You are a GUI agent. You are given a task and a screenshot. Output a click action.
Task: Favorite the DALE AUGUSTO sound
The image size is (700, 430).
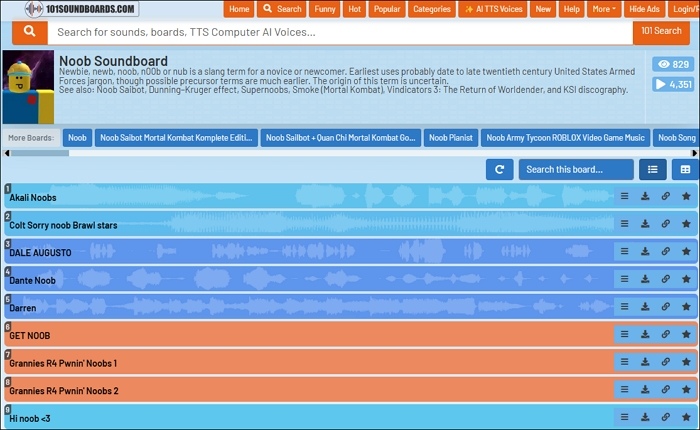click(x=686, y=251)
